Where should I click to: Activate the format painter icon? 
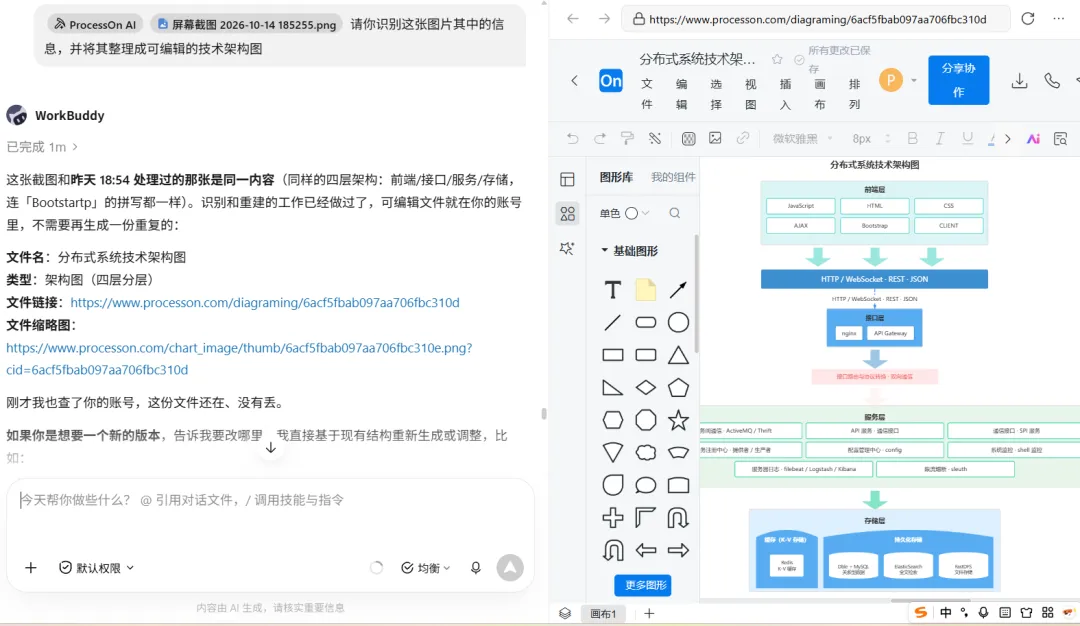(627, 138)
